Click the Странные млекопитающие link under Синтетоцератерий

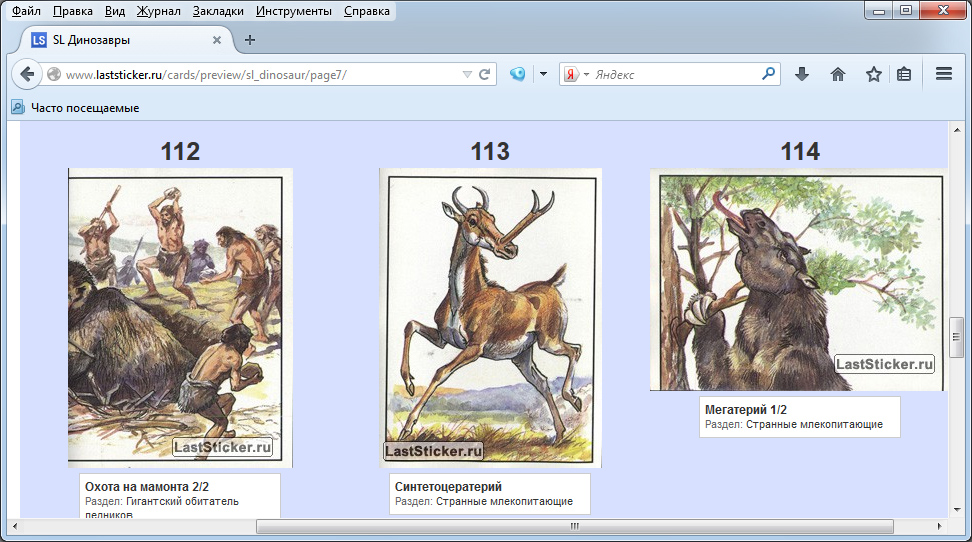(x=504, y=501)
